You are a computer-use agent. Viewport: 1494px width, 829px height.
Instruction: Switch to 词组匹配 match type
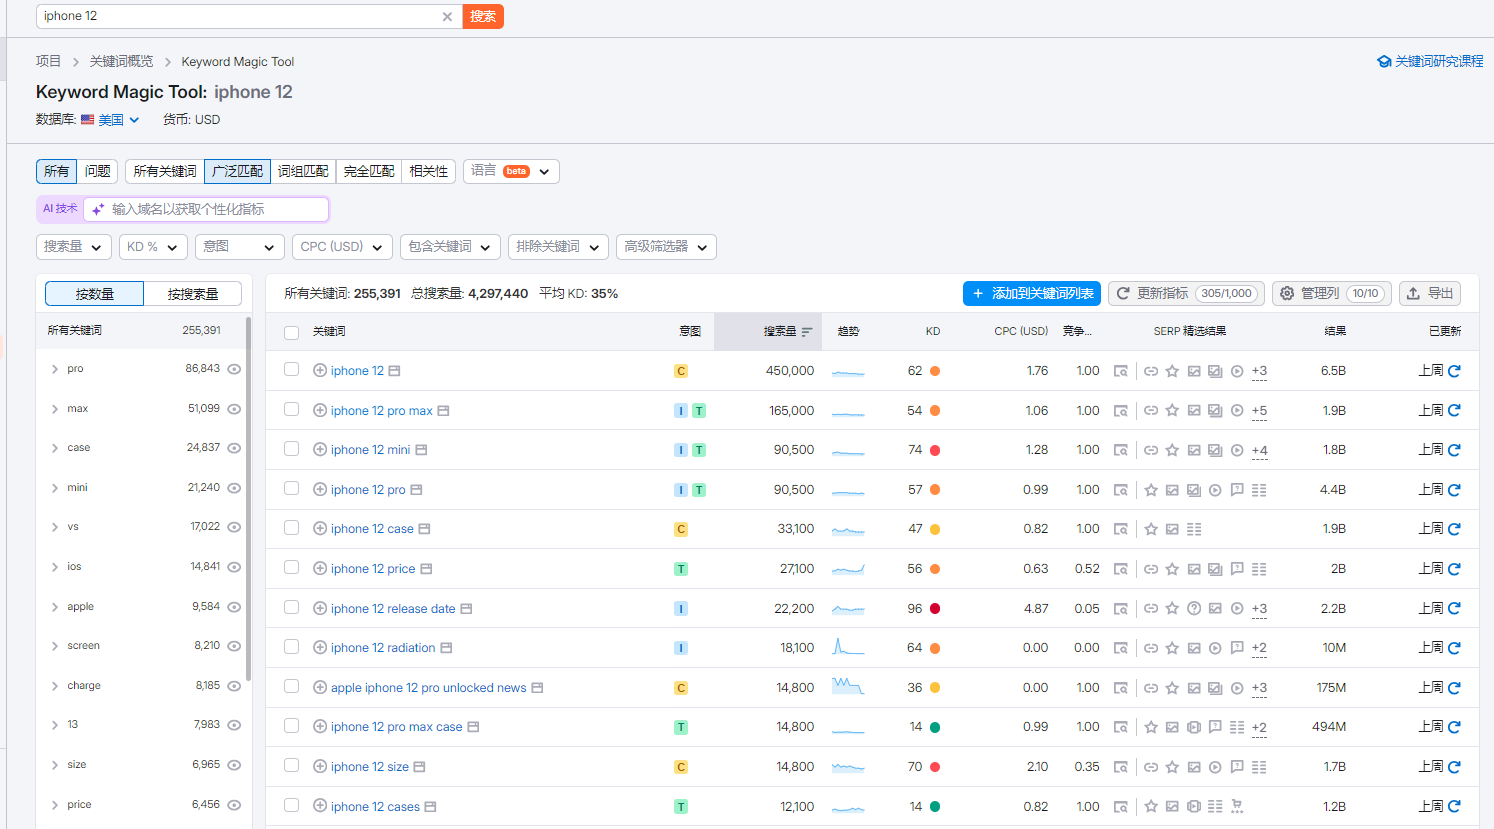point(303,172)
